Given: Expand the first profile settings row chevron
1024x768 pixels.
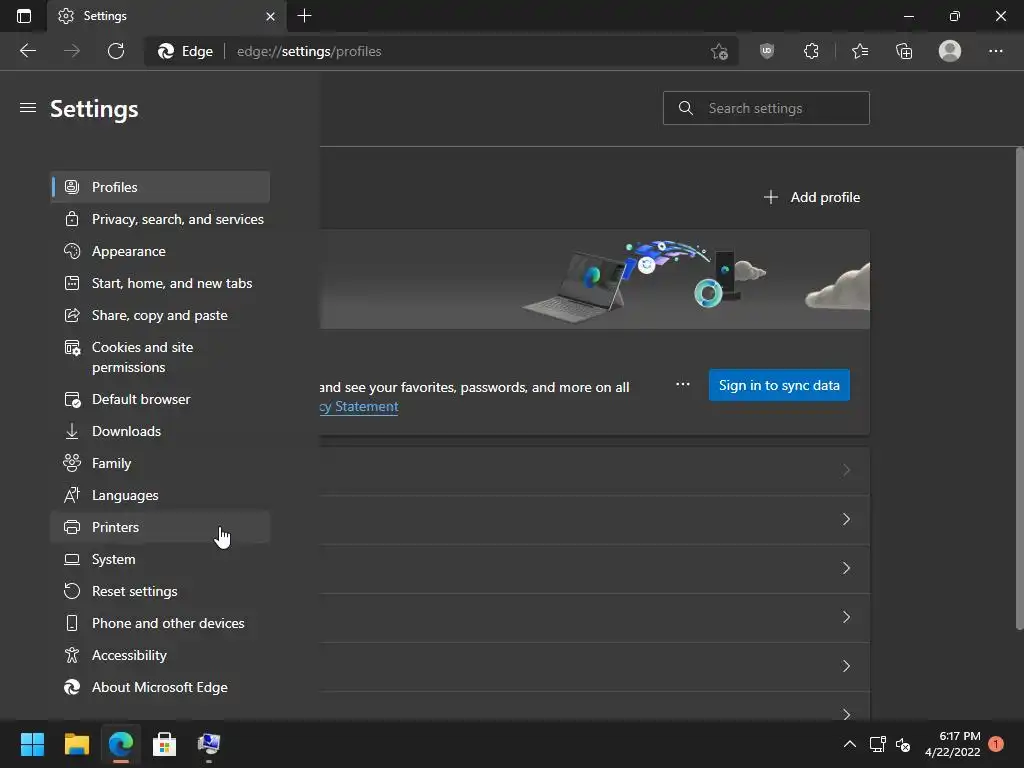Looking at the screenshot, I should click(x=846, y=470).
